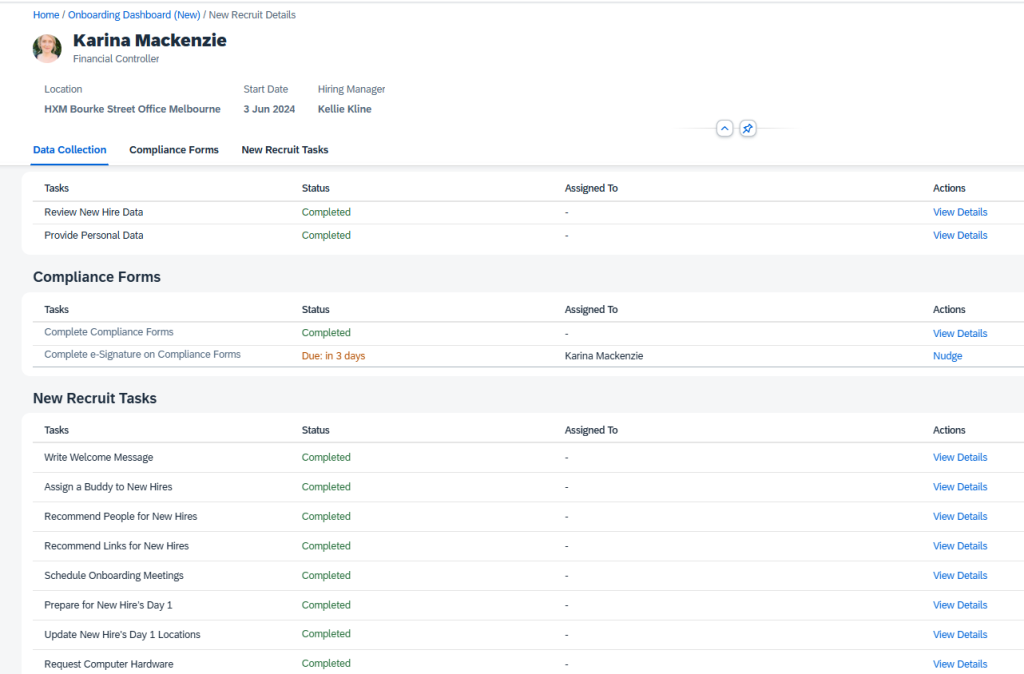Viewport: 1024px width, 674px height.
Task: Open the Complete Compliance Forms task
Action: pyautogui.click(x=109, y=332)
